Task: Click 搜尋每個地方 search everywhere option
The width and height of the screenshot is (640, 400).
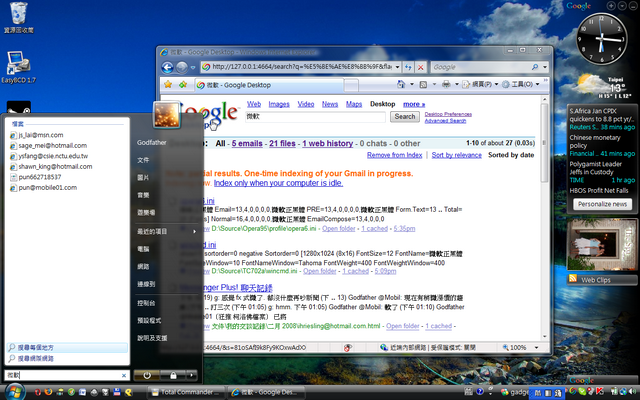Action: pos(67,347)
